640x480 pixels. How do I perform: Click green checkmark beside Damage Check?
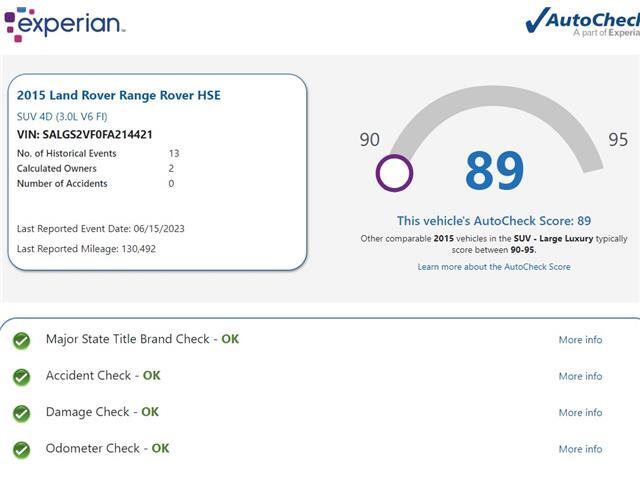[22, 413]
